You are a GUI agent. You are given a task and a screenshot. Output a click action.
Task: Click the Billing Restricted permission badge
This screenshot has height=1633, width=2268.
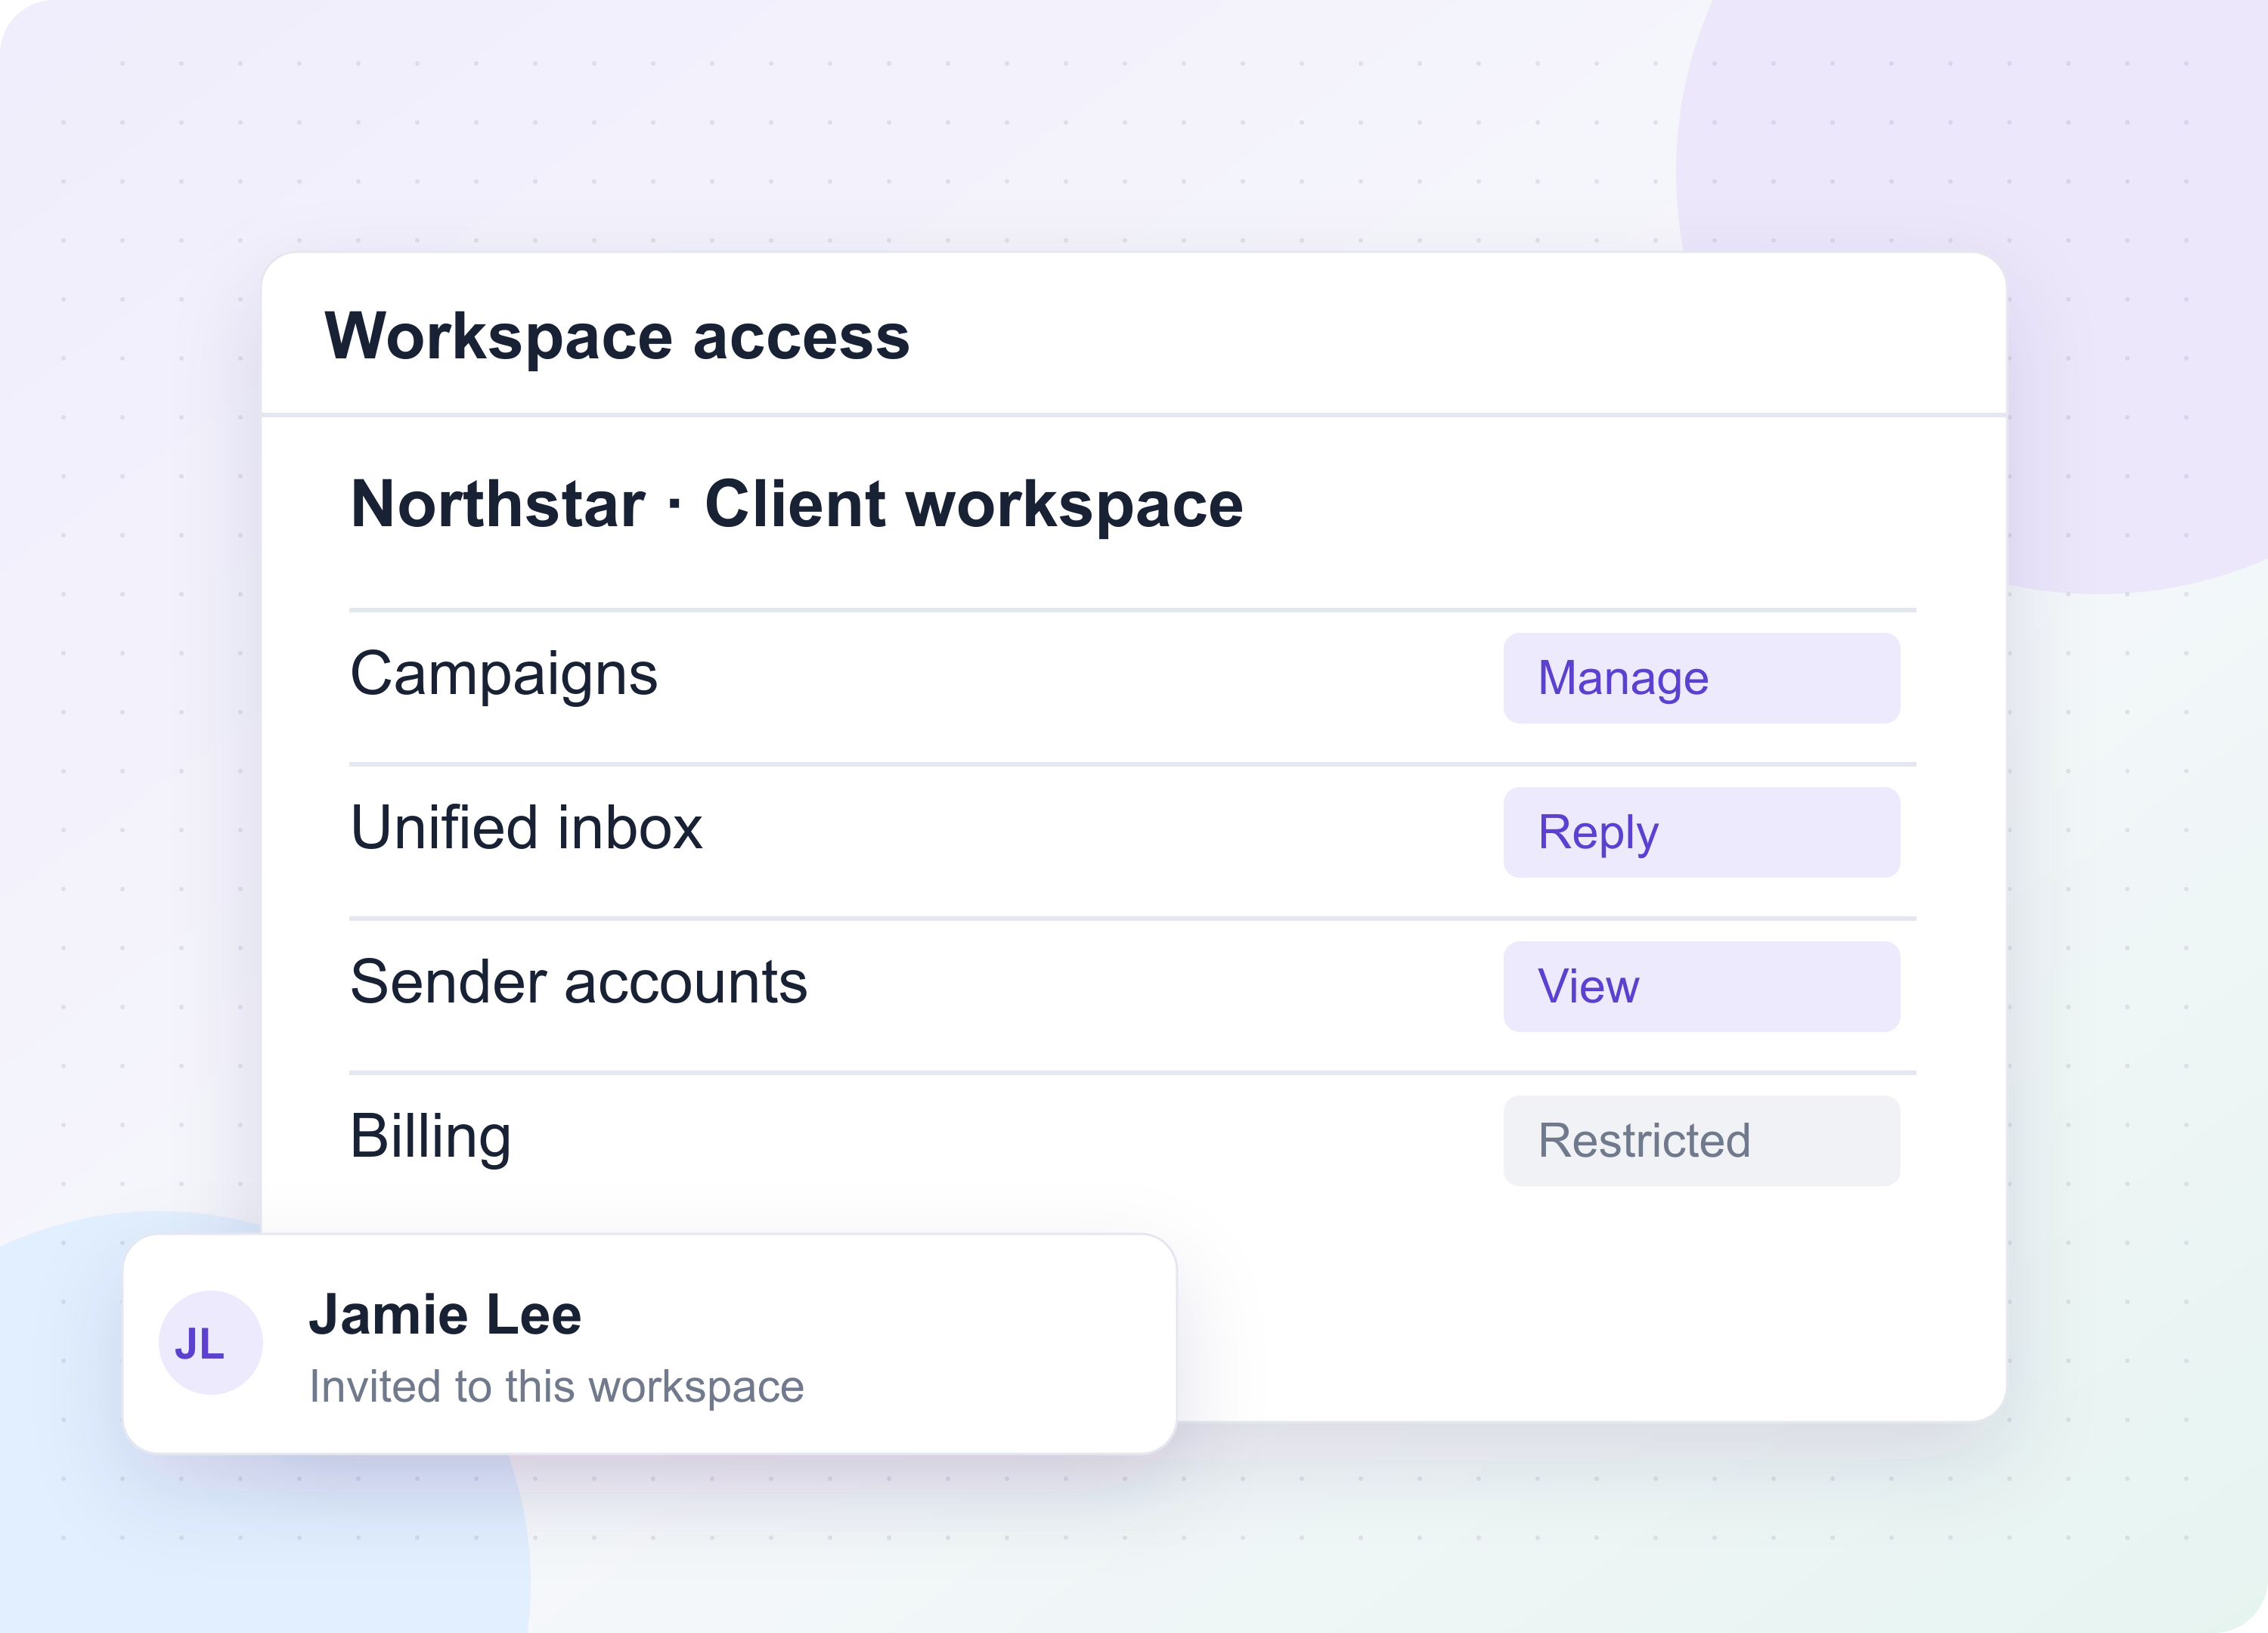[x=1701, y=1141]
